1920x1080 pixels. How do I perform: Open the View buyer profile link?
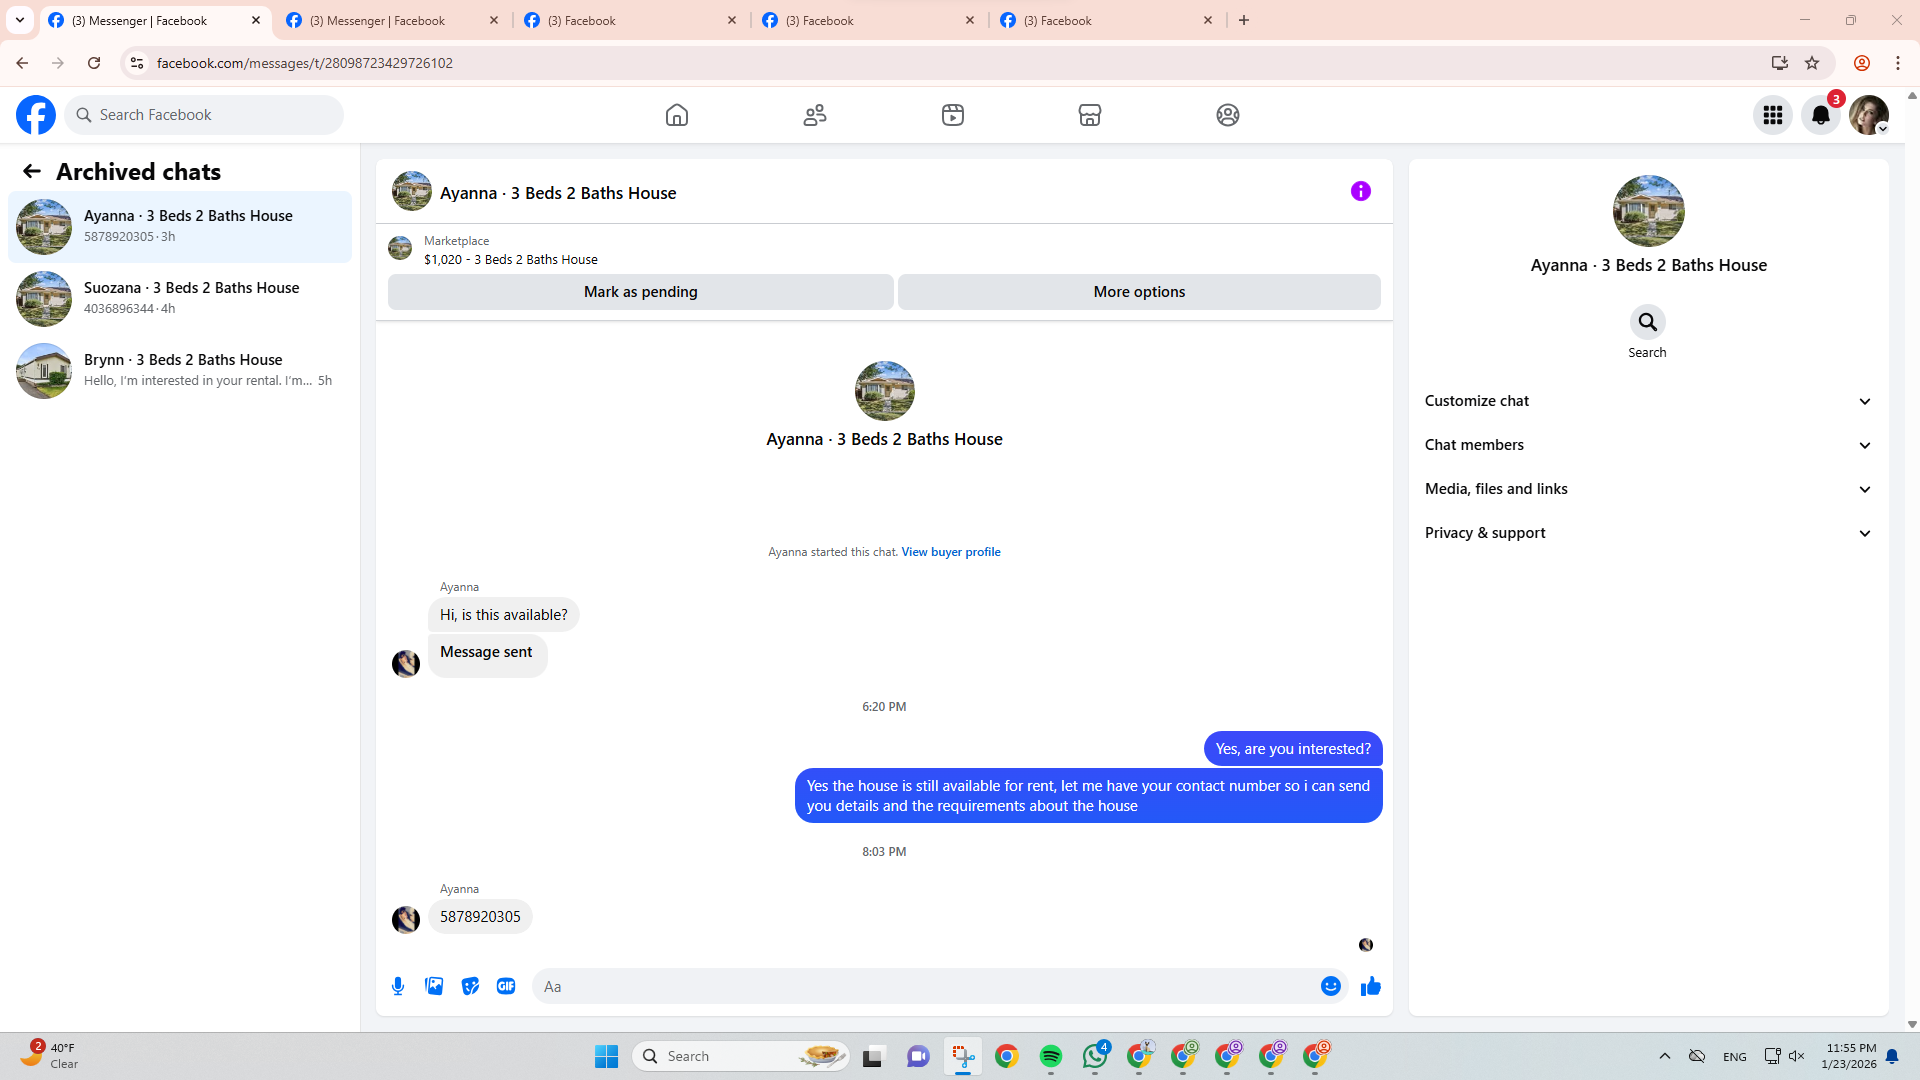point(950,552)
